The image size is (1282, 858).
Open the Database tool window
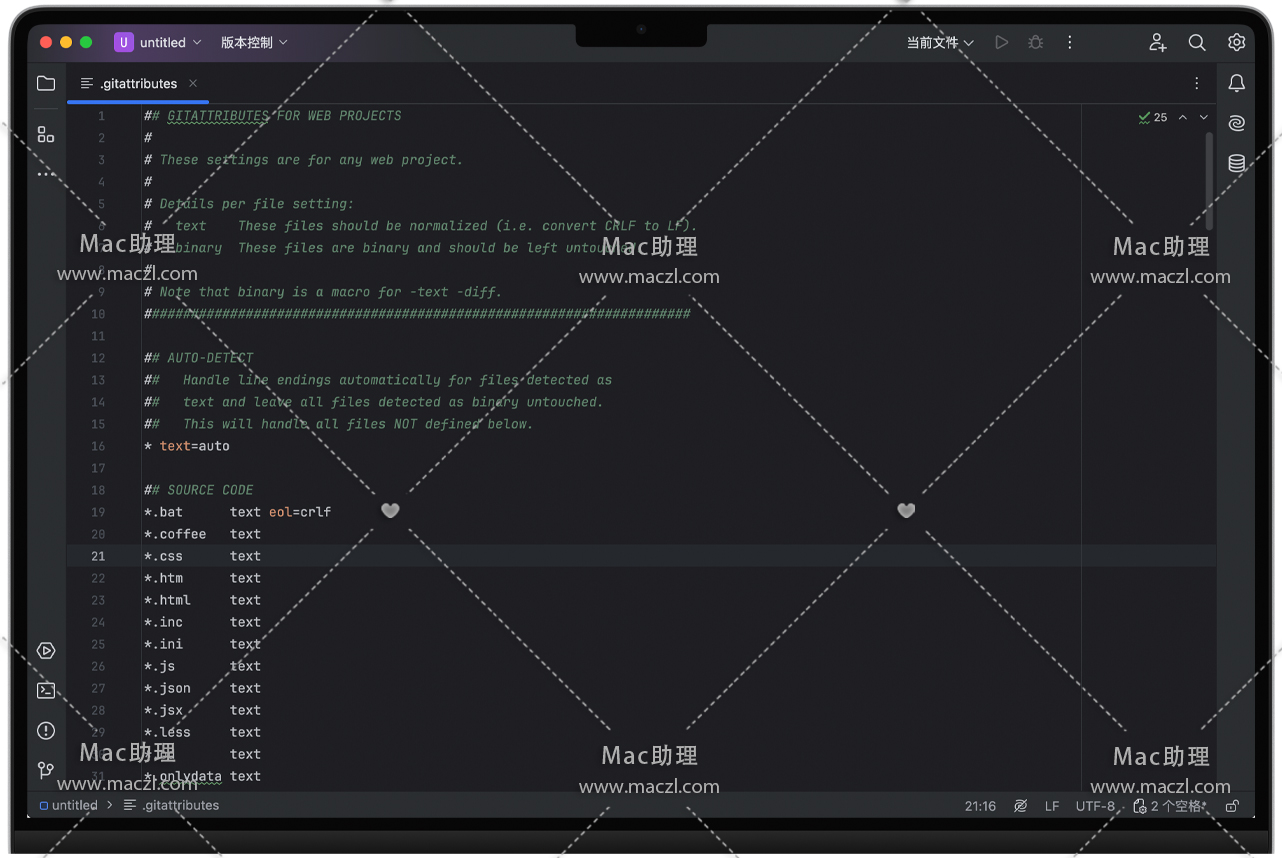1237,163
